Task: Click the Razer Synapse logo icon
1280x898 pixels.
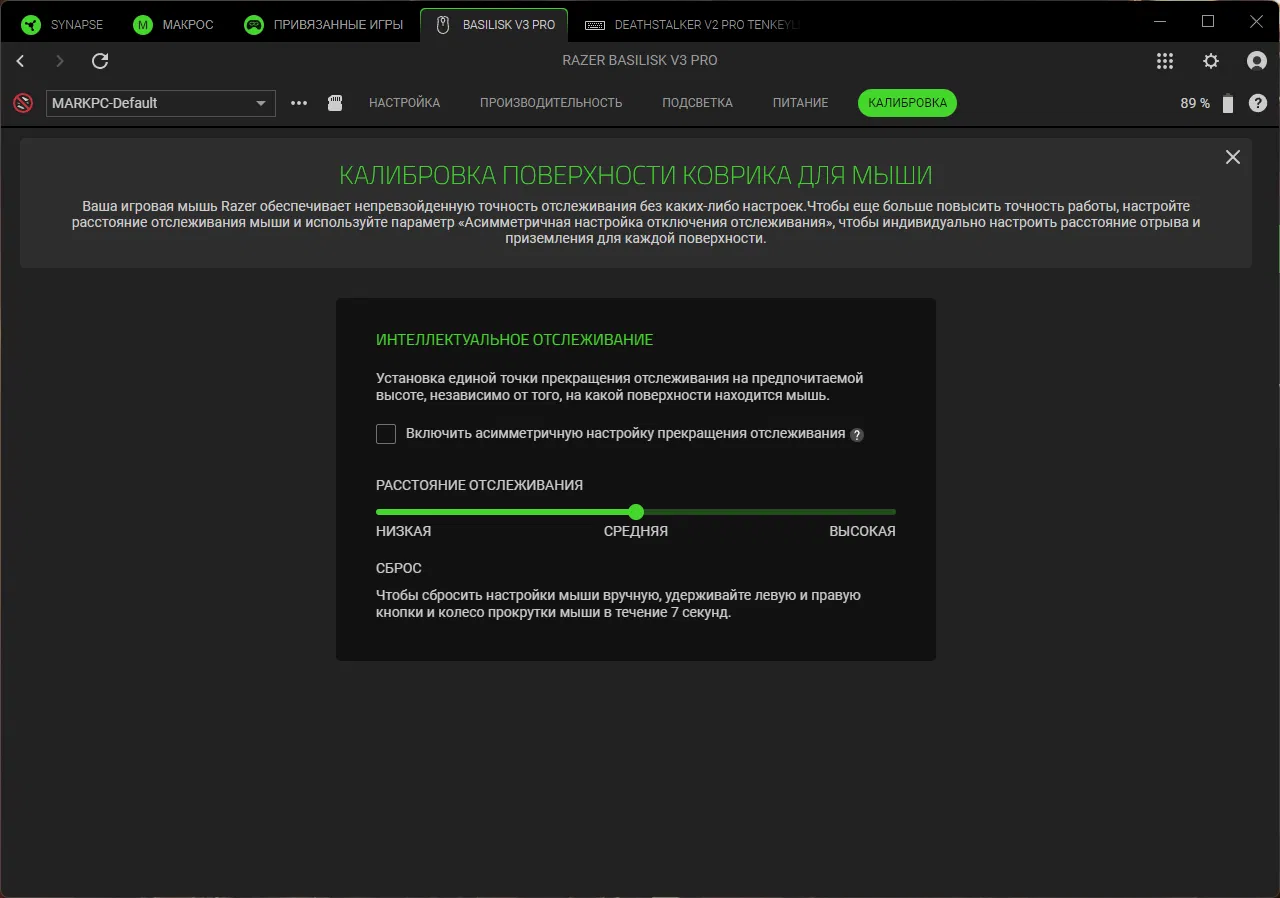Action: coord(32,24)
